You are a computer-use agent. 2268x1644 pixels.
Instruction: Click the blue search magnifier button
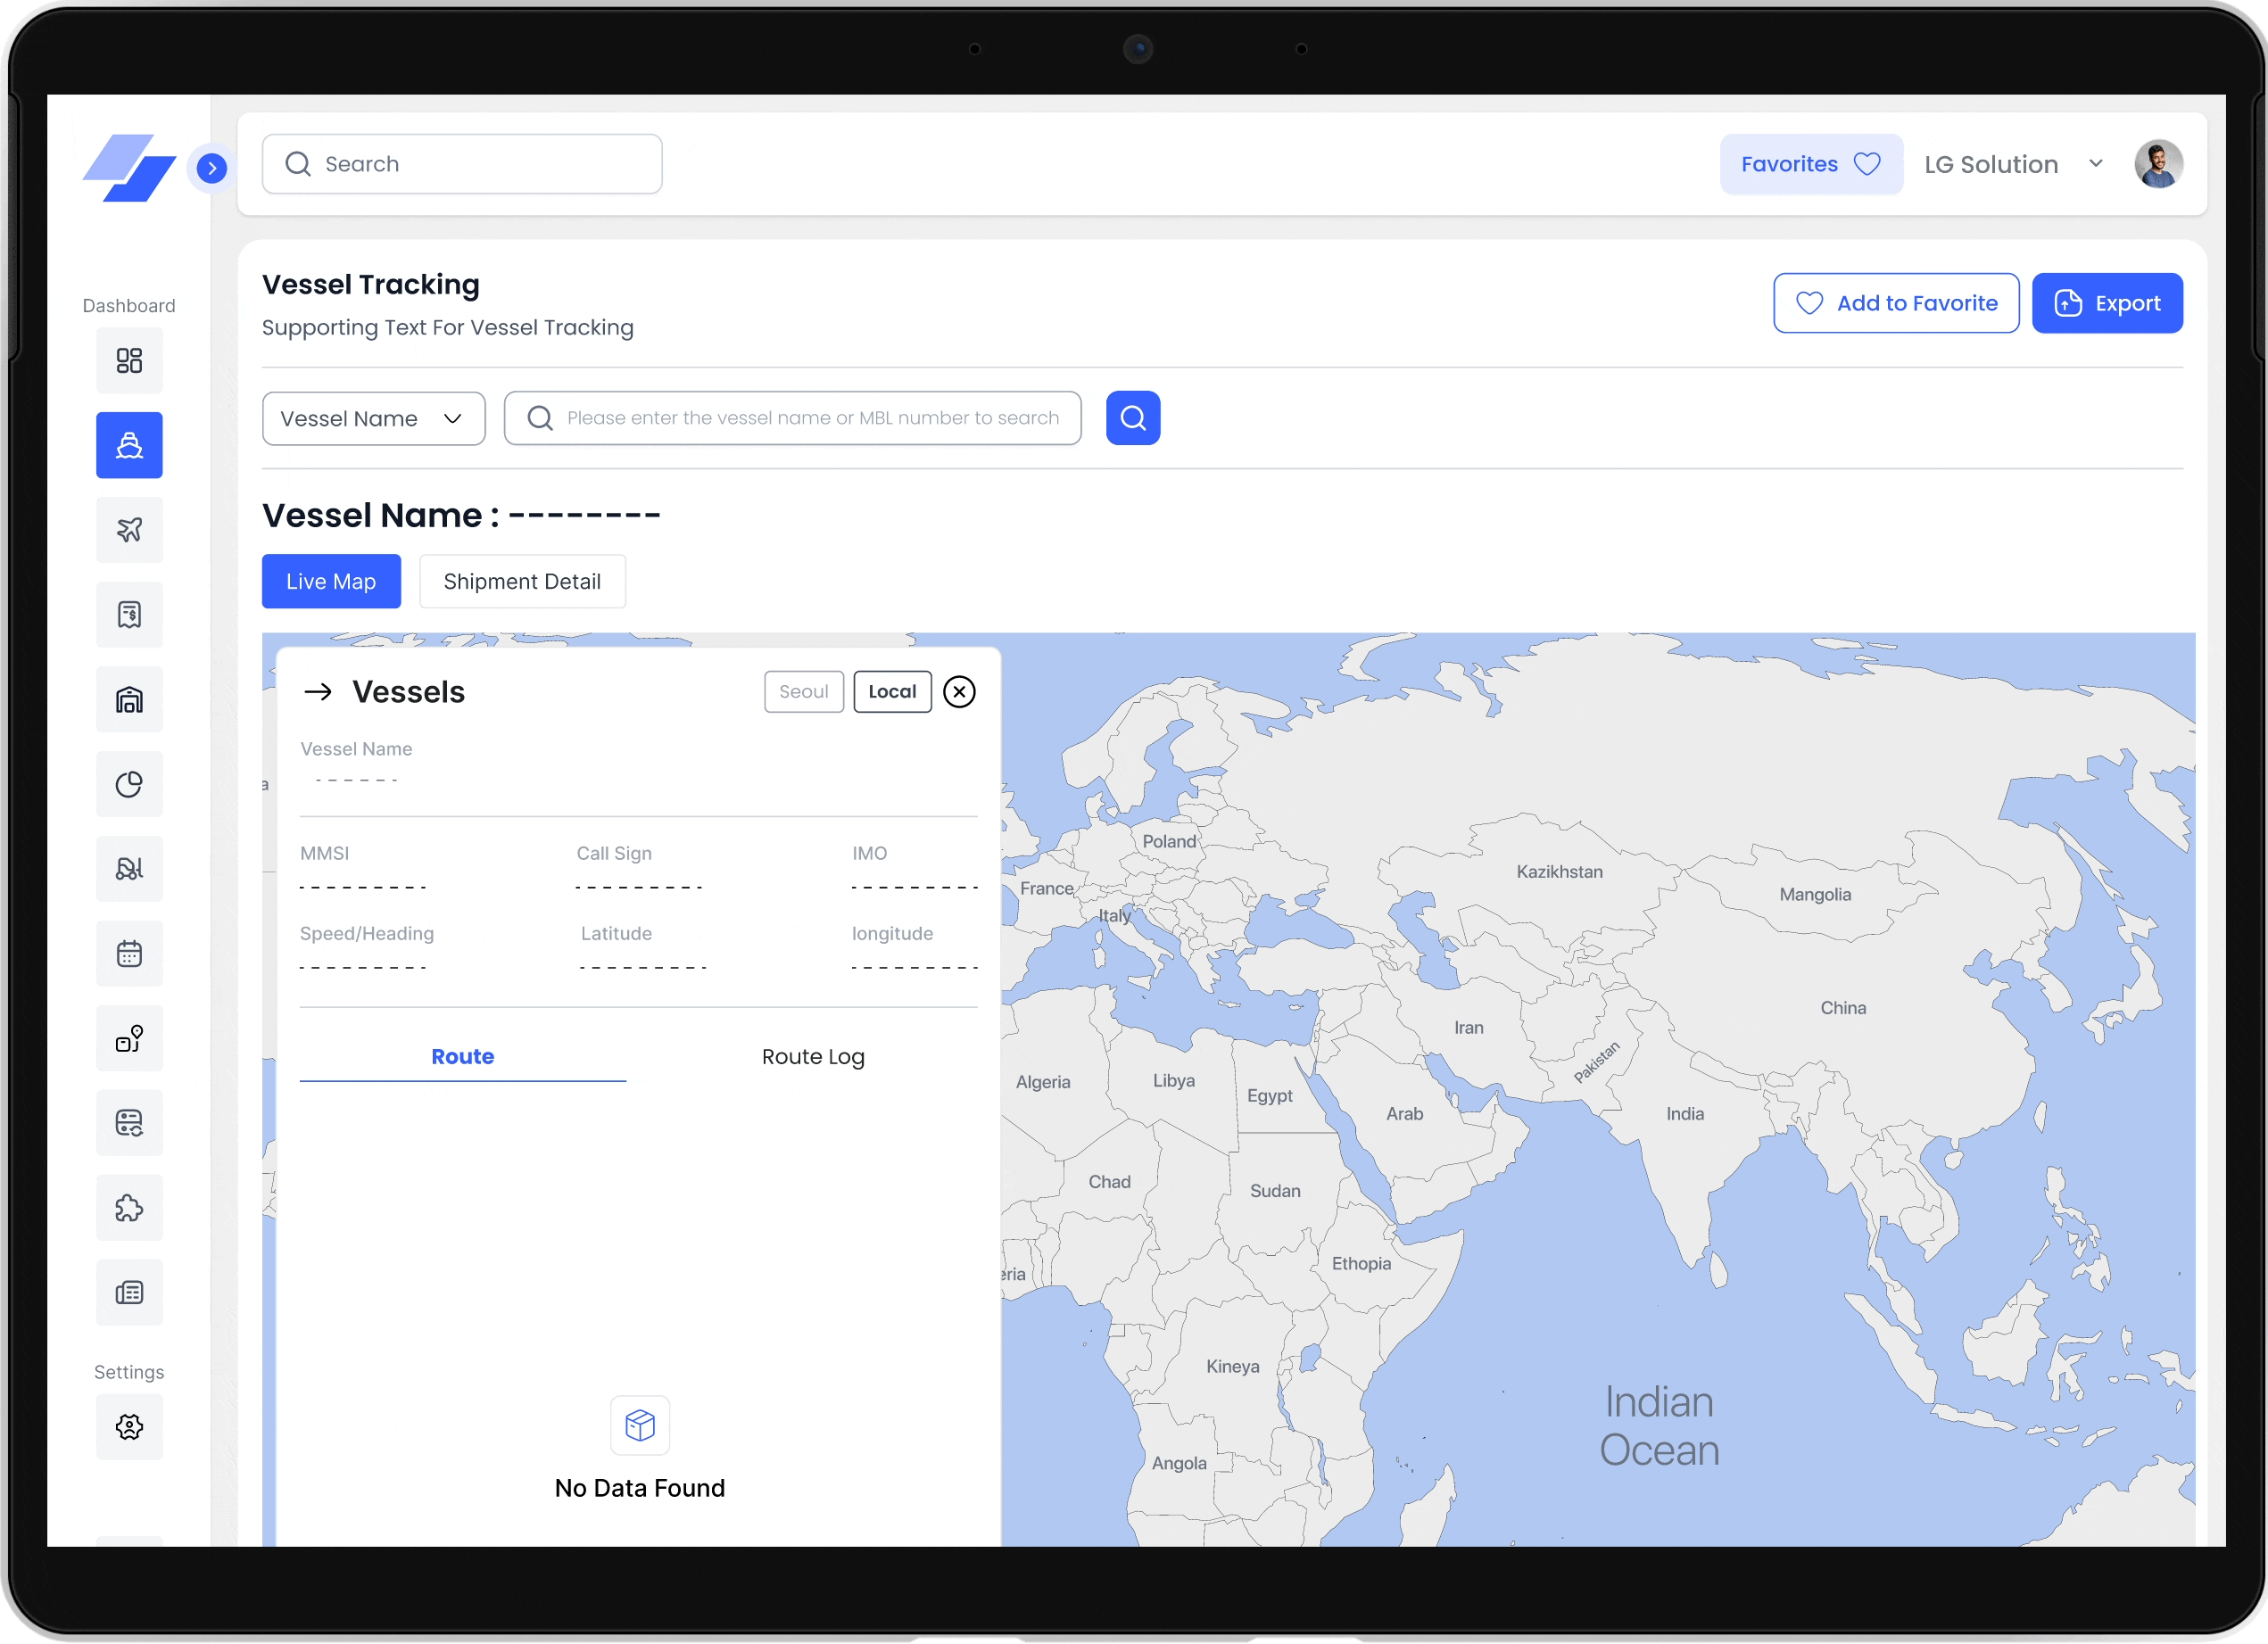coord(1132,418)
